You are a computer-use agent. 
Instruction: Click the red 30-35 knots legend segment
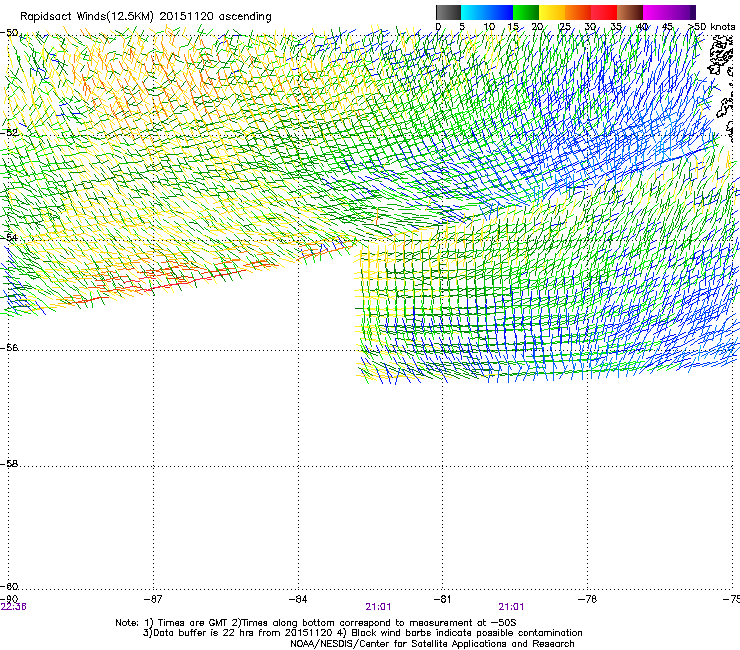click(x=604, y=12)
